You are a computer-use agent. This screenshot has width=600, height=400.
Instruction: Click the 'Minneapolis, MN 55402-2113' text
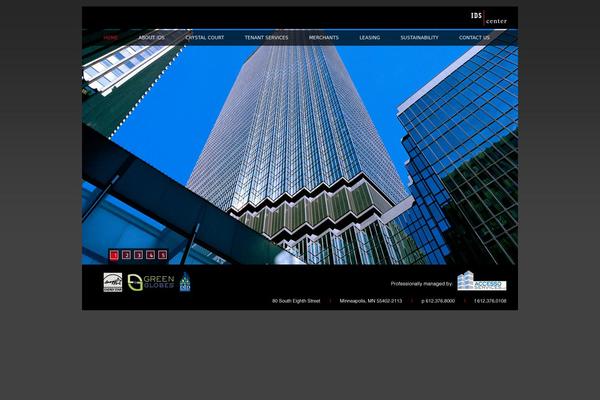click(x=371, y=301)
